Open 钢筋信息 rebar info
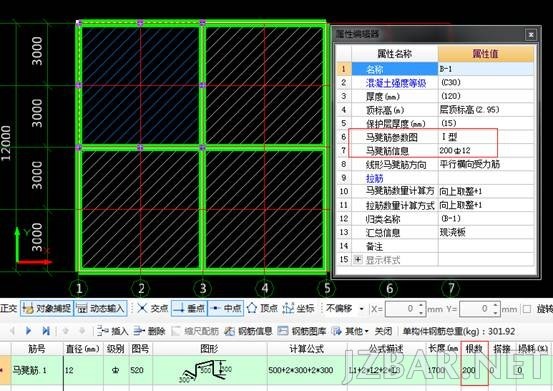The height and width of the screenshot is (391, 553). pyautogui.click(x=248, y=331)
